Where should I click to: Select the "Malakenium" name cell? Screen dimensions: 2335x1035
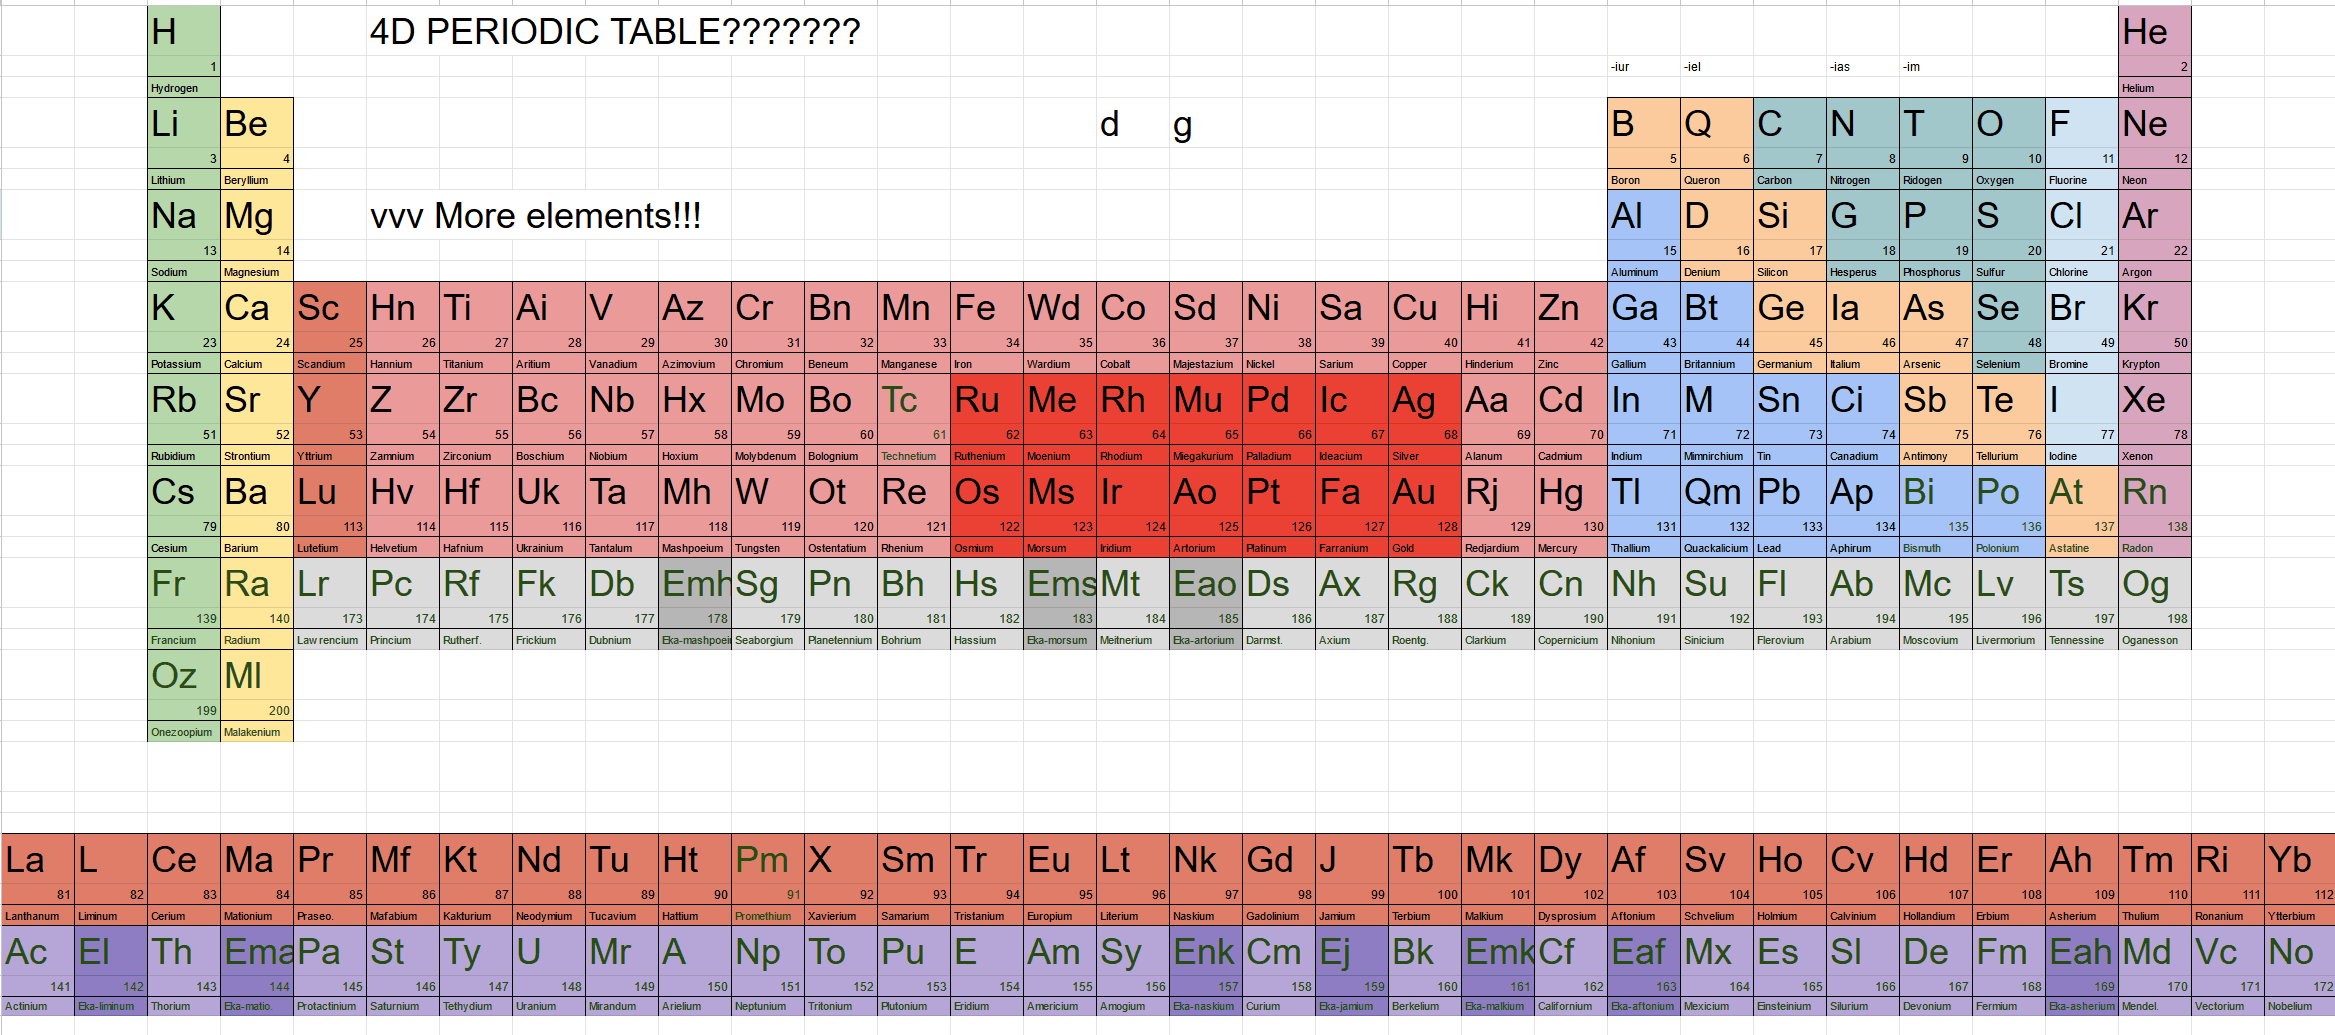[x=257, y=732]
